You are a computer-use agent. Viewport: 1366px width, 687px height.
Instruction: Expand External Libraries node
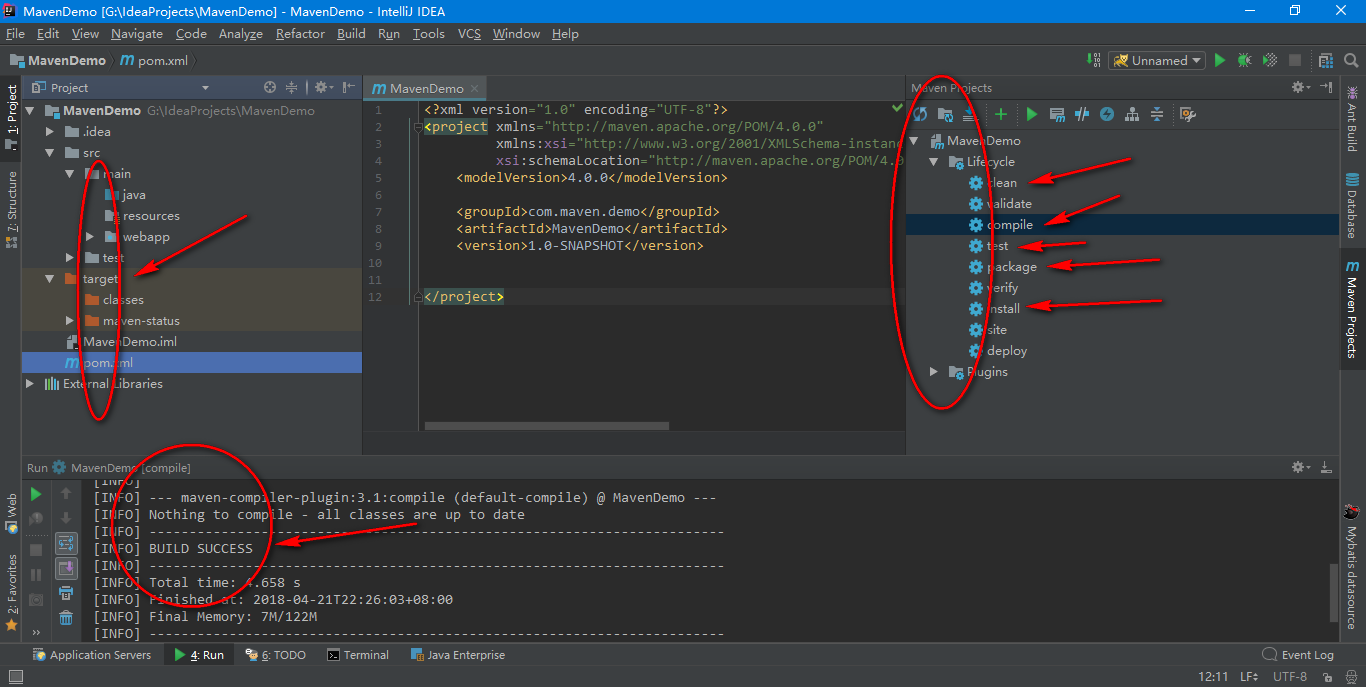click(x=30, y=384)
